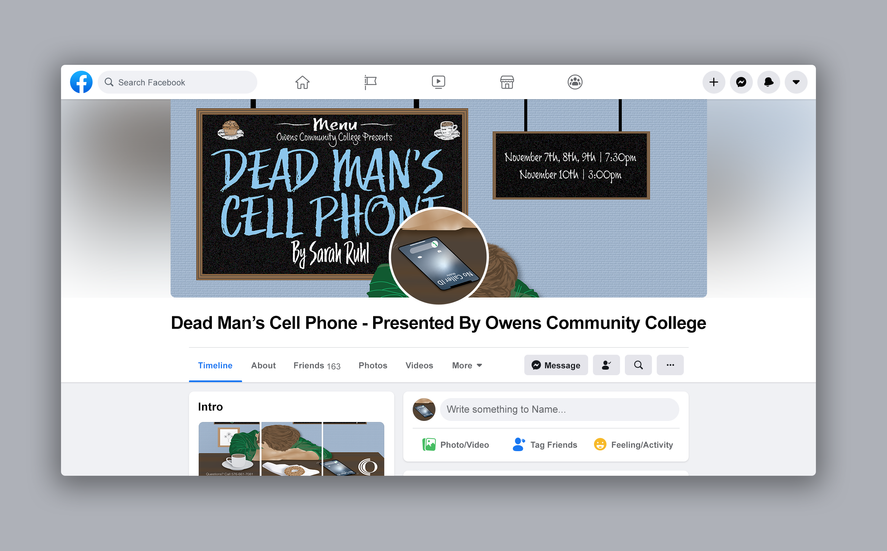Click the Friends status person icon button
Image resolution: width=887 pixels, height=551 pixels.
click(x=606, y=365)
